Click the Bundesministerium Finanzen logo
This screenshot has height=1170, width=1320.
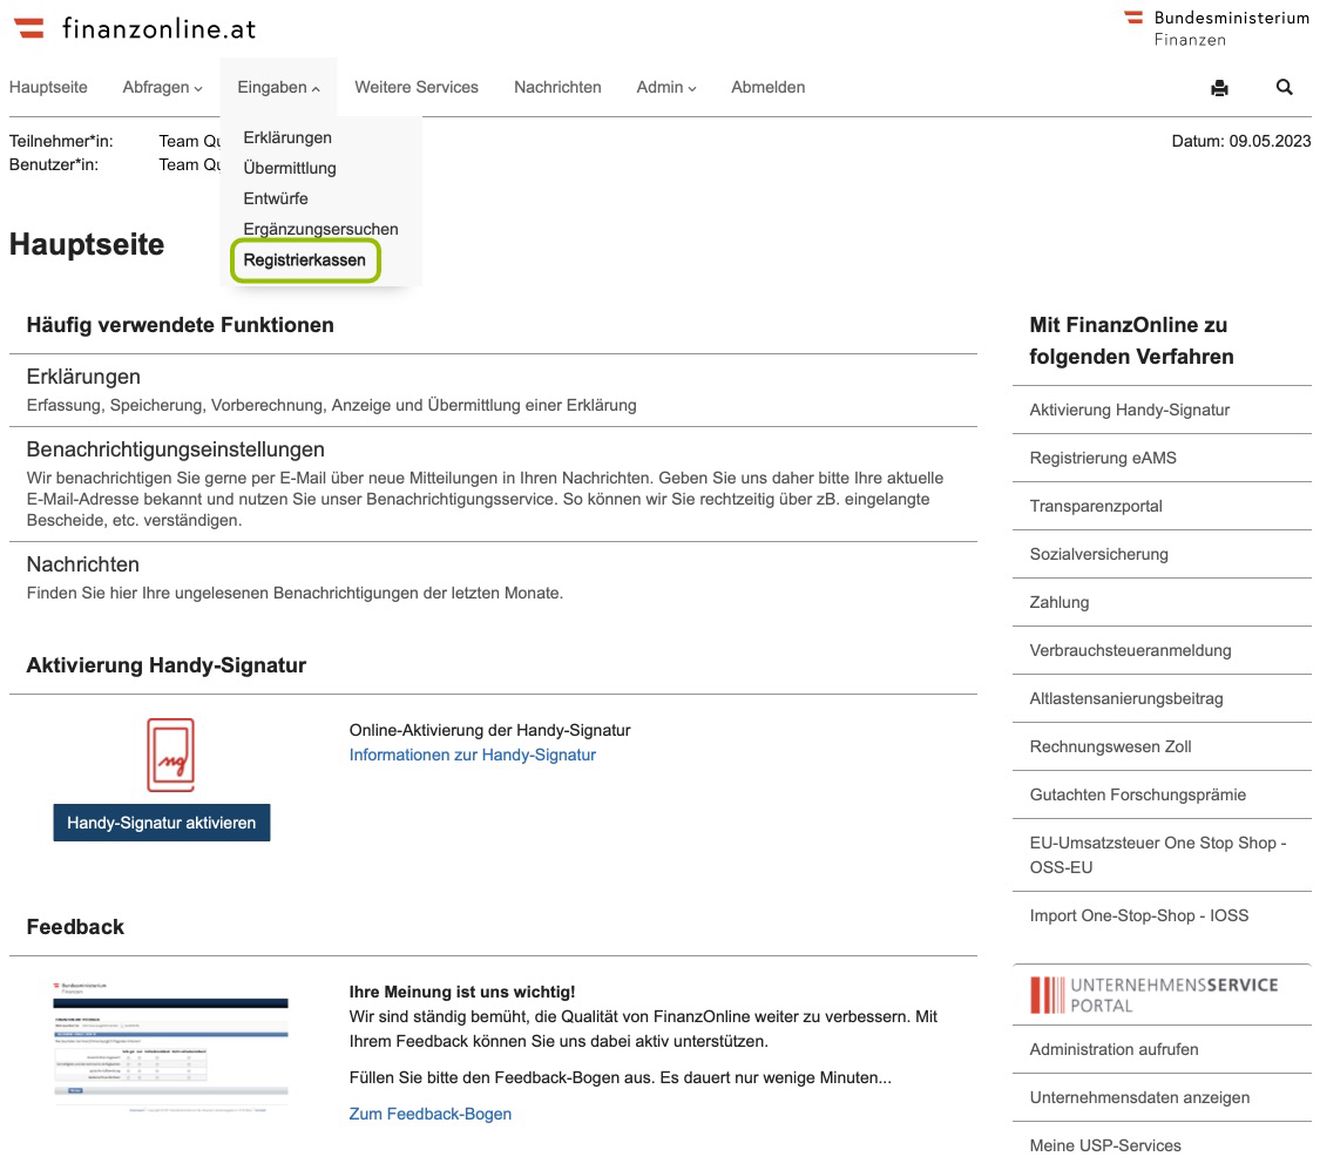tap(1218, 27)
